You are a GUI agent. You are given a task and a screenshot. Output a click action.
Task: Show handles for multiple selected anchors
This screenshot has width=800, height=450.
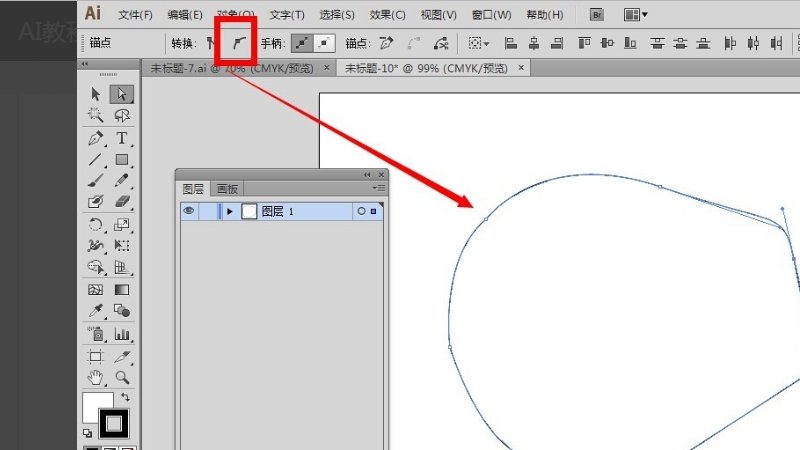coord(302,43)
